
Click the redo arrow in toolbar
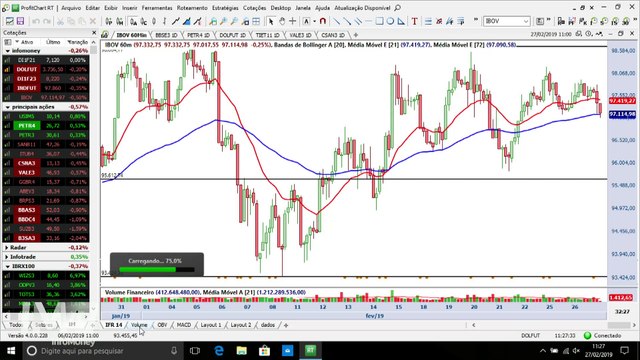(x=47, y=21)
